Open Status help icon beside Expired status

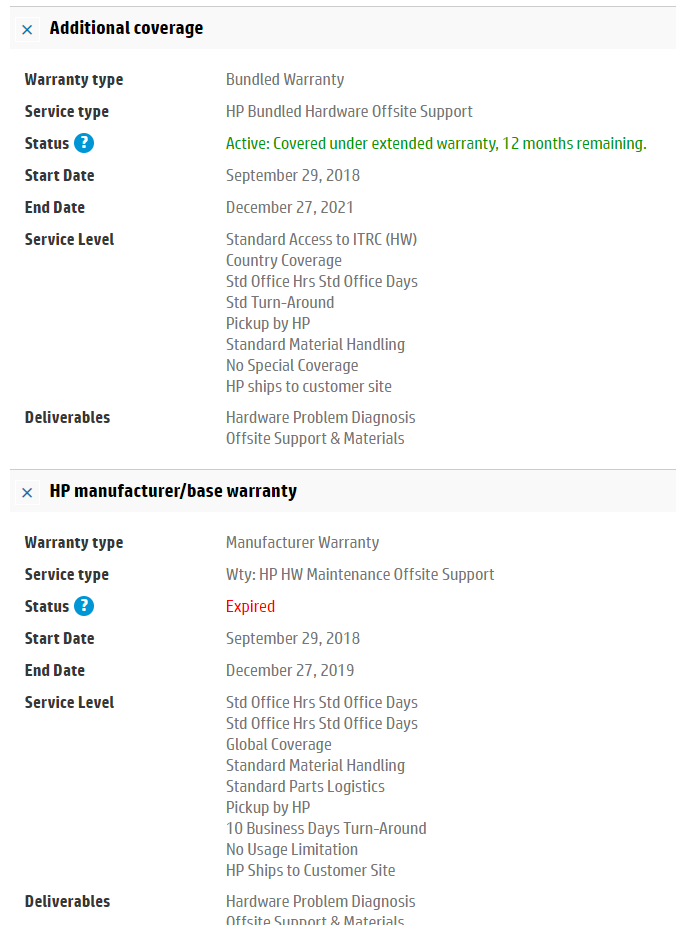pos(84,606)
